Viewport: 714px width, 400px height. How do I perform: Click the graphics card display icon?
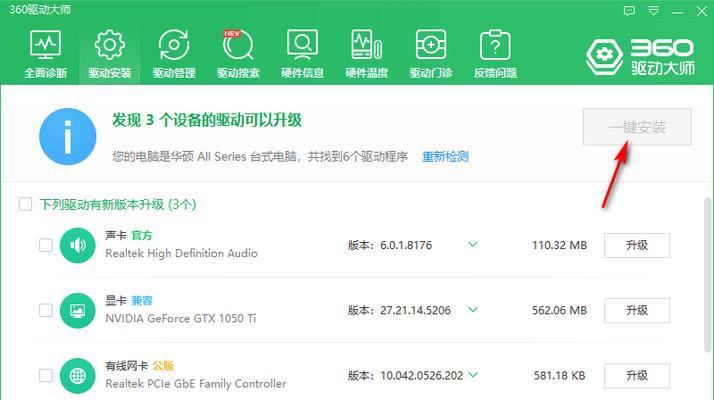(77, 310)
